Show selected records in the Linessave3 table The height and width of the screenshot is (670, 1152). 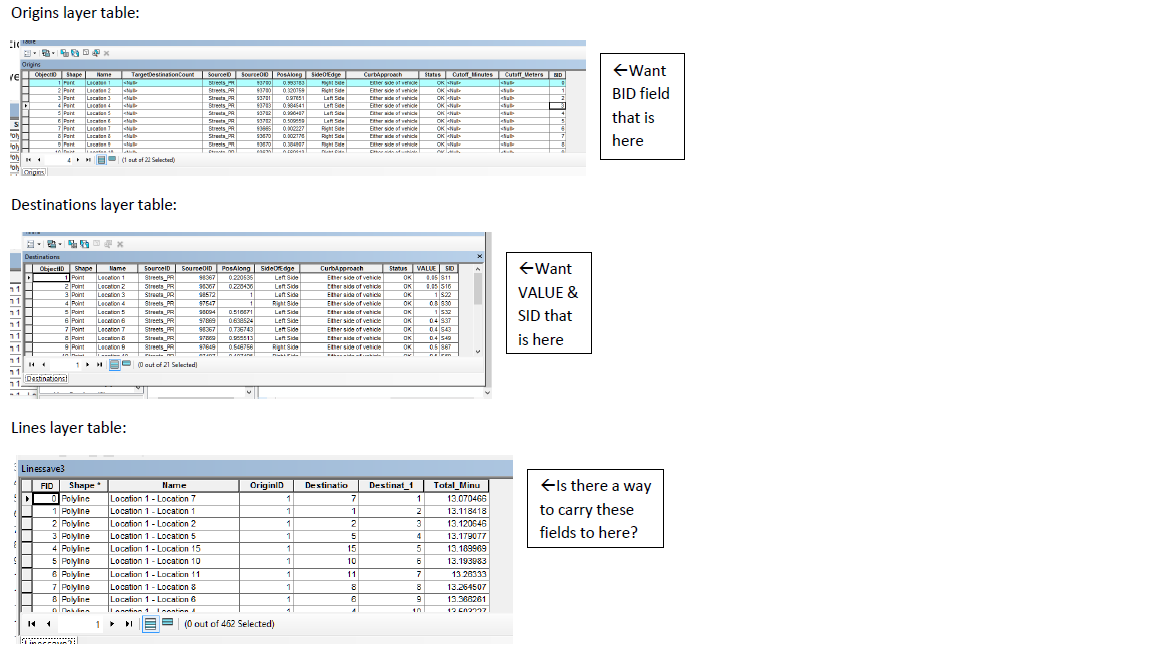coord(168,624)
